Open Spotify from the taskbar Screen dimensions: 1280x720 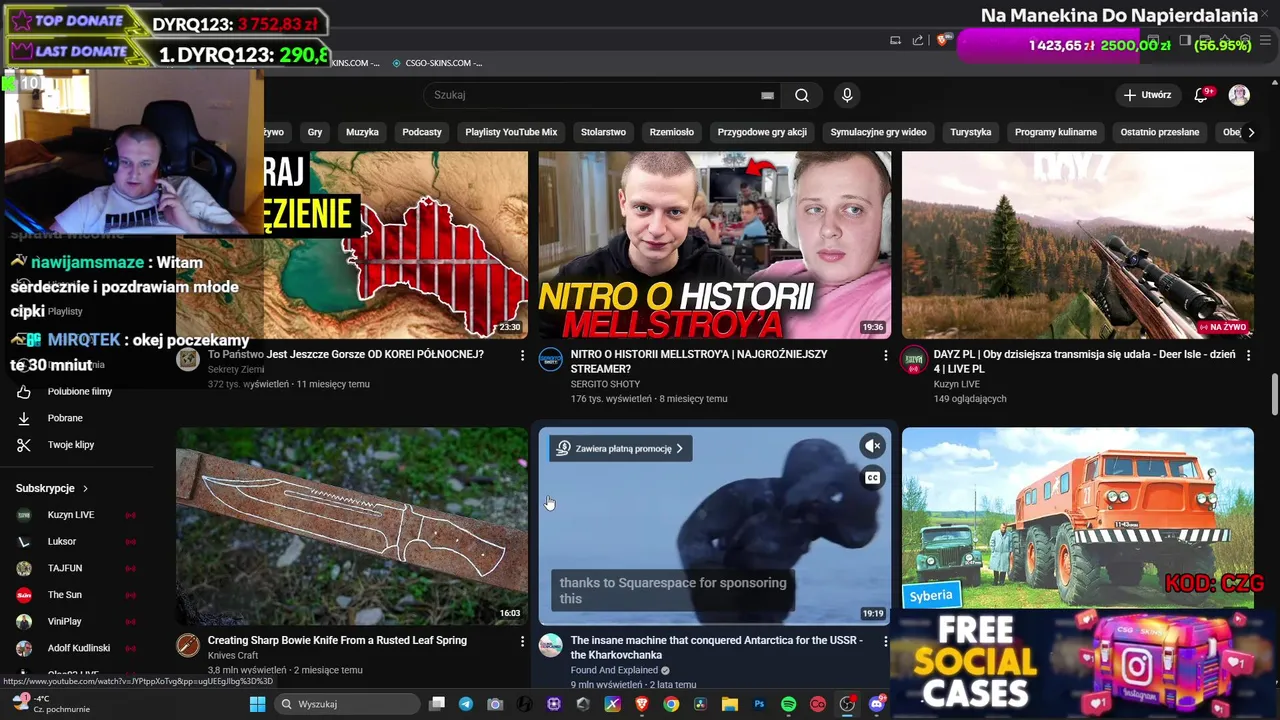(788, 704)
